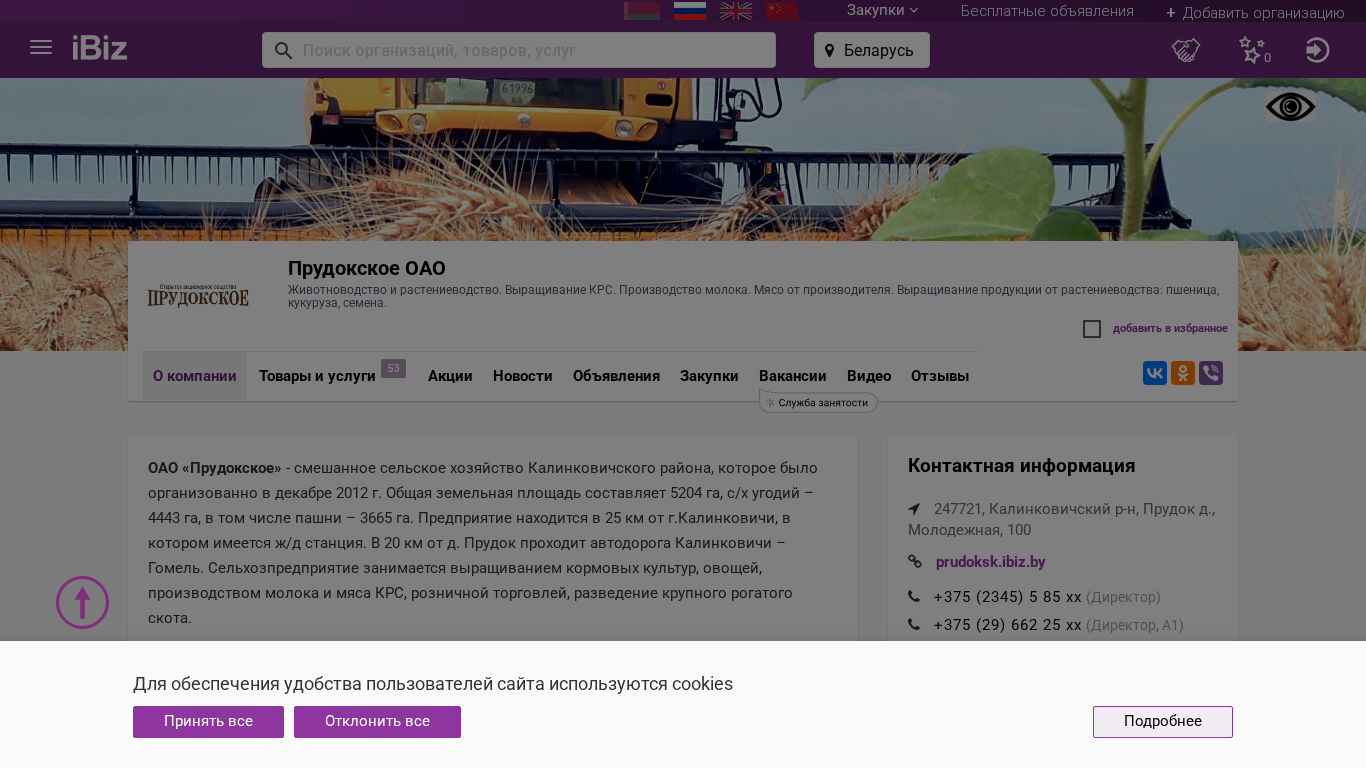Click Принять все cookies button
Screen dimensions: 1366x768
click(208, 722)
